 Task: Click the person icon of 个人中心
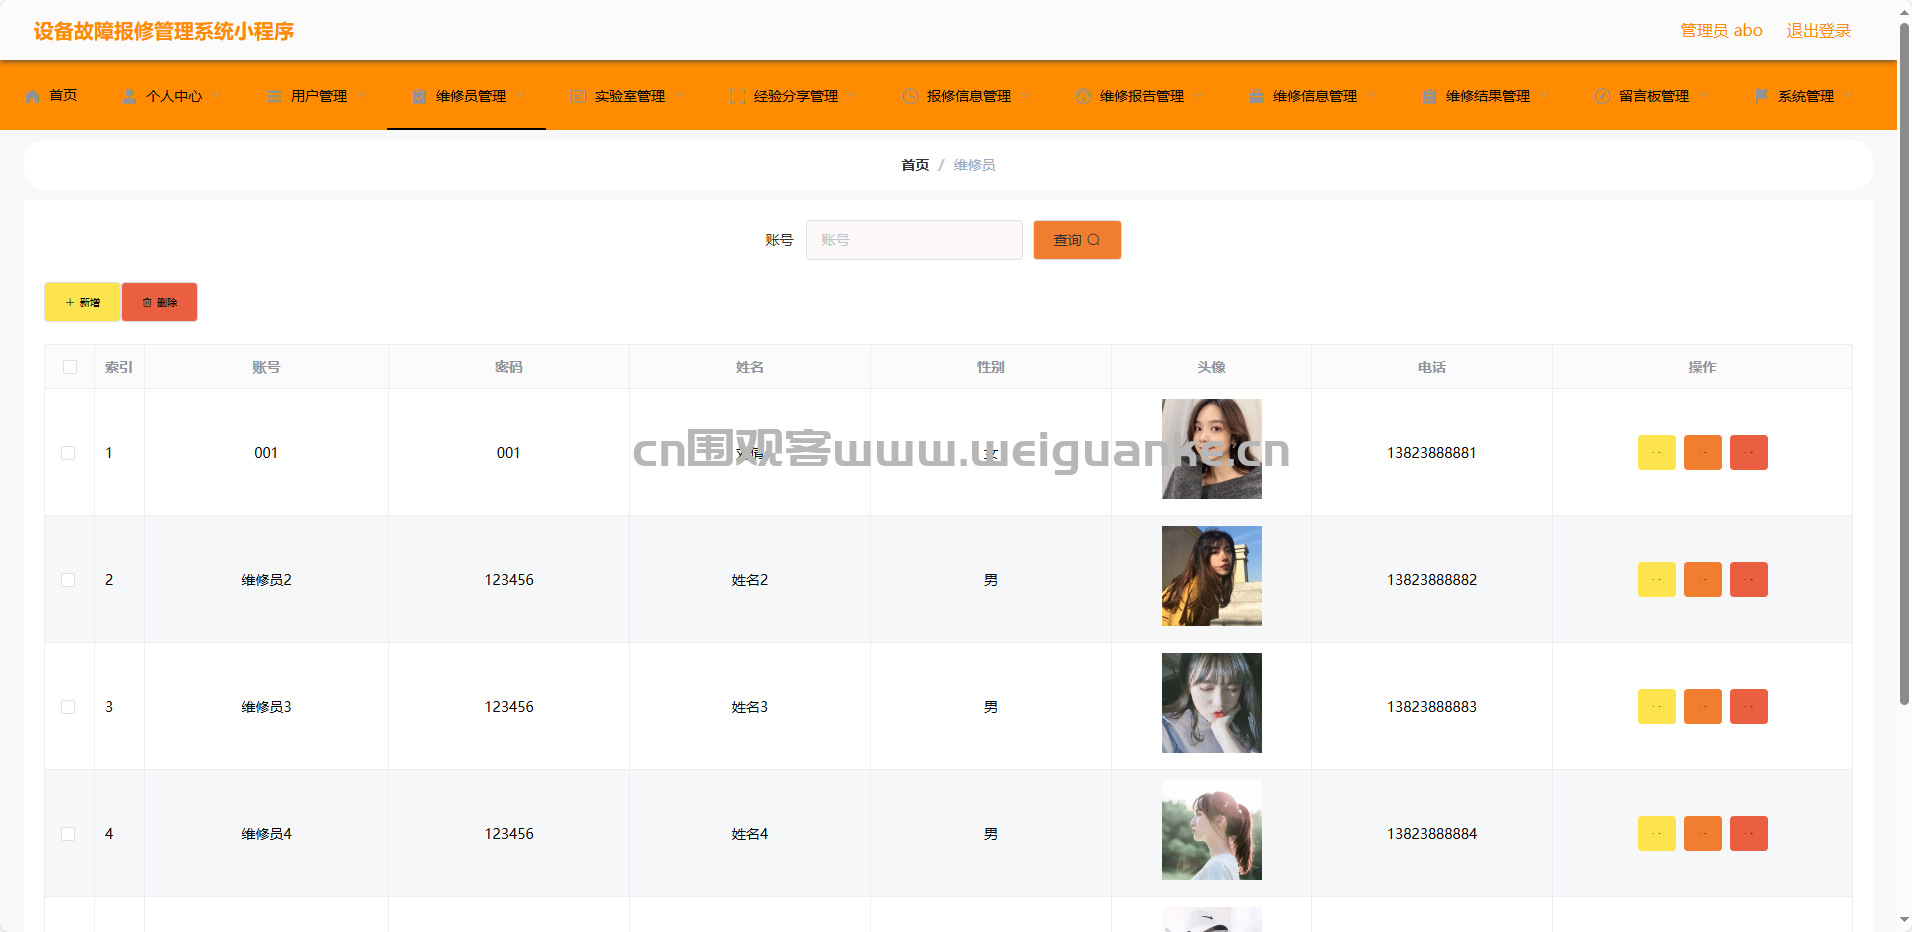130,96
